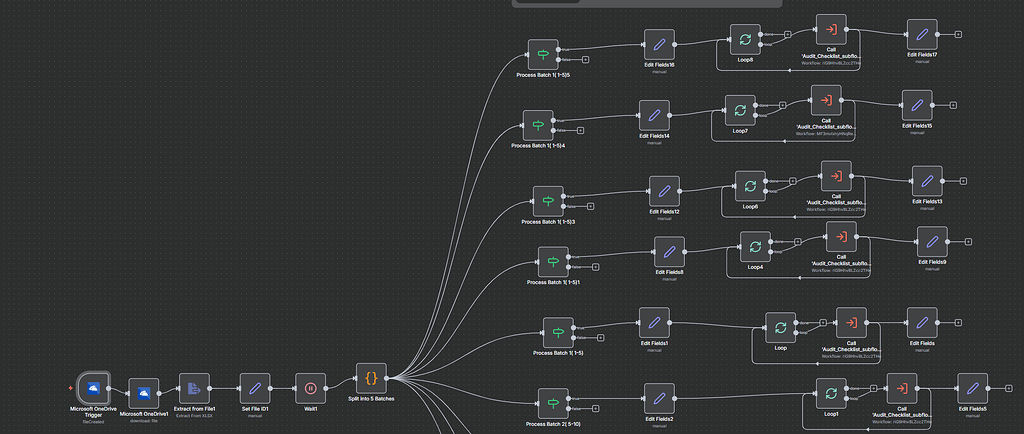Open the Loop1 node

click(x=831, y=394)
